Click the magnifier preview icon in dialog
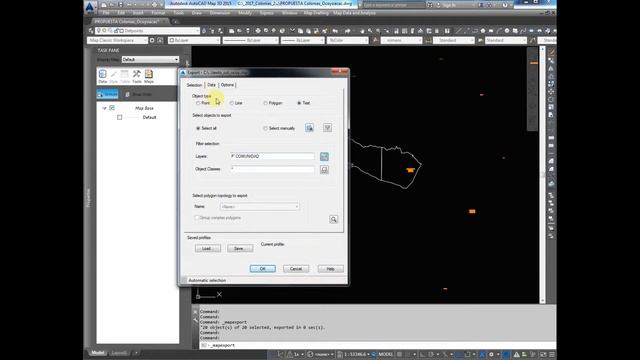Screen dimensions: 640x360 (333, 220)
